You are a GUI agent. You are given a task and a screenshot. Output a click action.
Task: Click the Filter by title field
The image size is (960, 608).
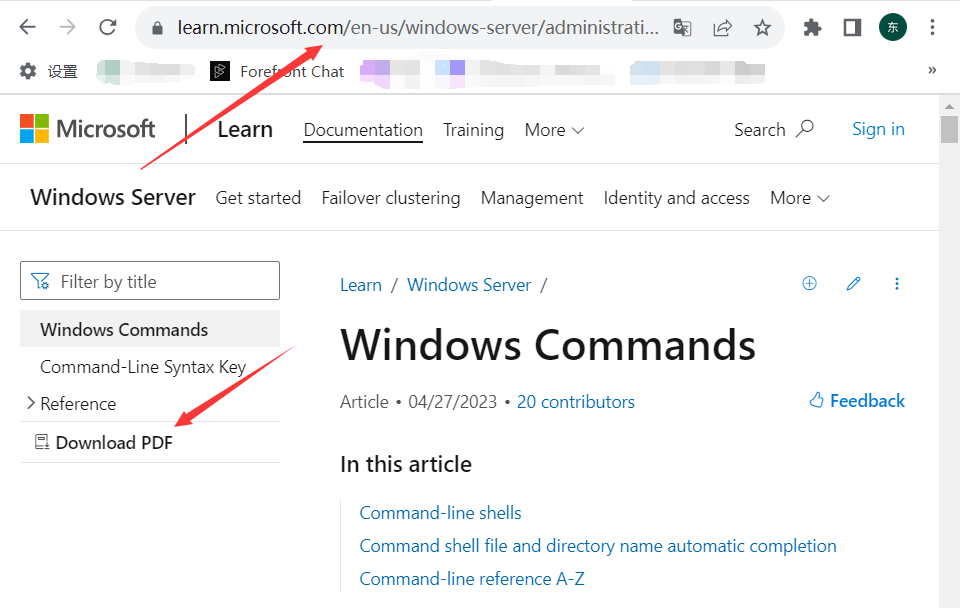tap(150, 281)
